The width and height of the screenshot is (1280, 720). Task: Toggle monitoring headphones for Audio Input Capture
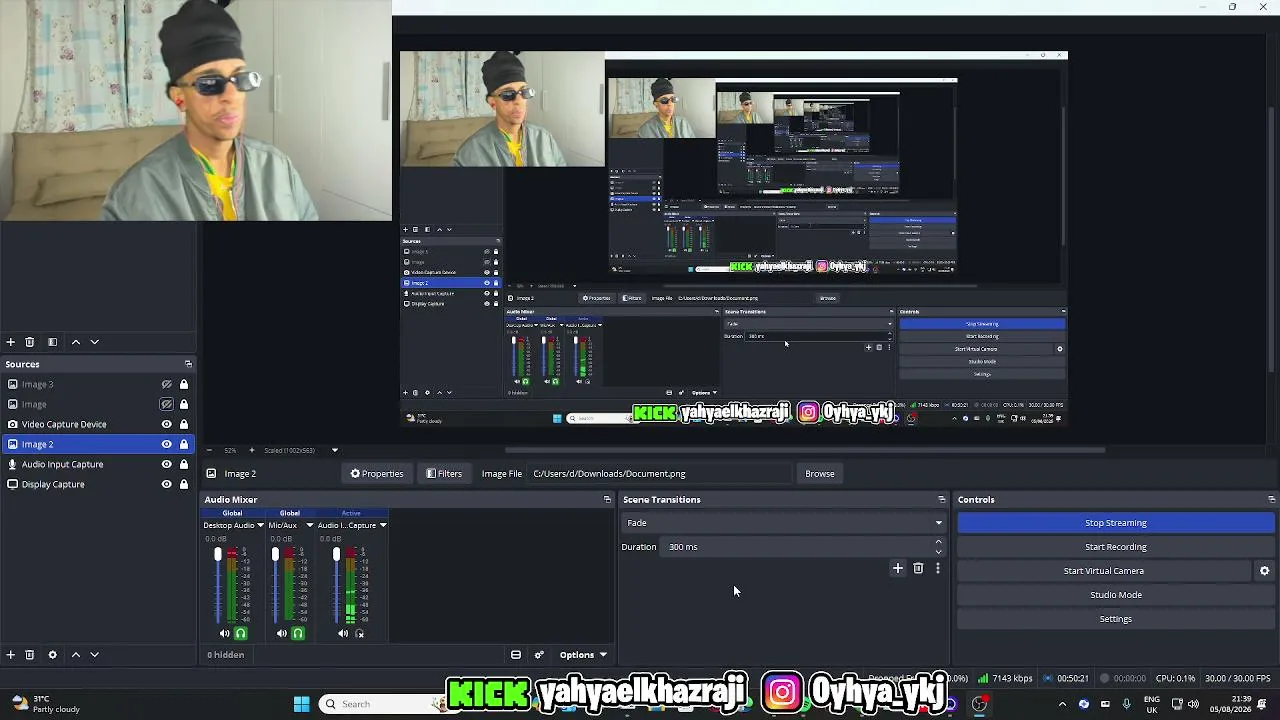click(359, 633)
